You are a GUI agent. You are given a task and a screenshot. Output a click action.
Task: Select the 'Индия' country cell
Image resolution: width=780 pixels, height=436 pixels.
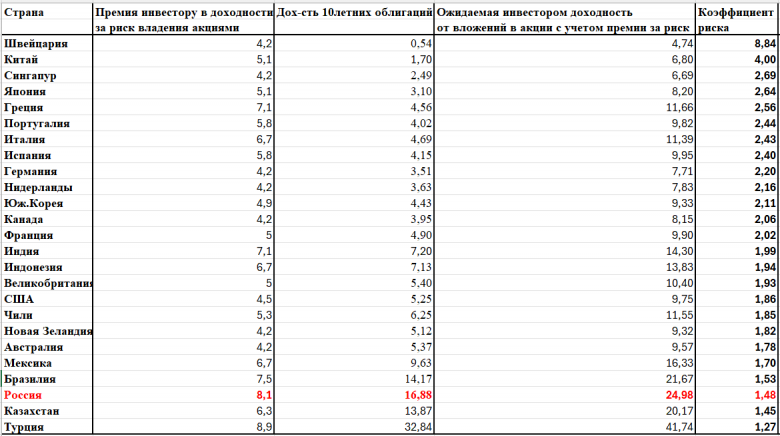point(21,251)
